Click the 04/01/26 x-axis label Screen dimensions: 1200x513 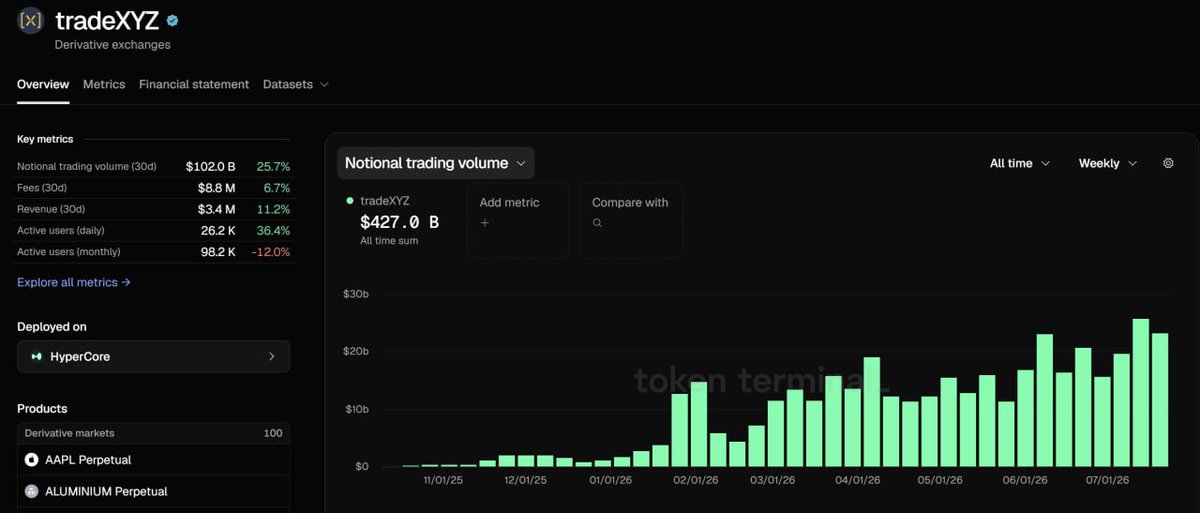coord(857,480)
